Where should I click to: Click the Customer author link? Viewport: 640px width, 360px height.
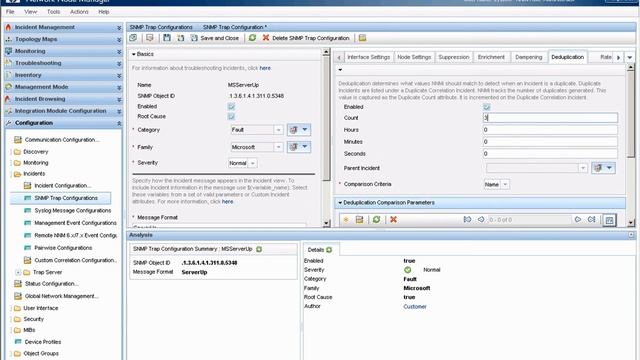tap(415, 307)
